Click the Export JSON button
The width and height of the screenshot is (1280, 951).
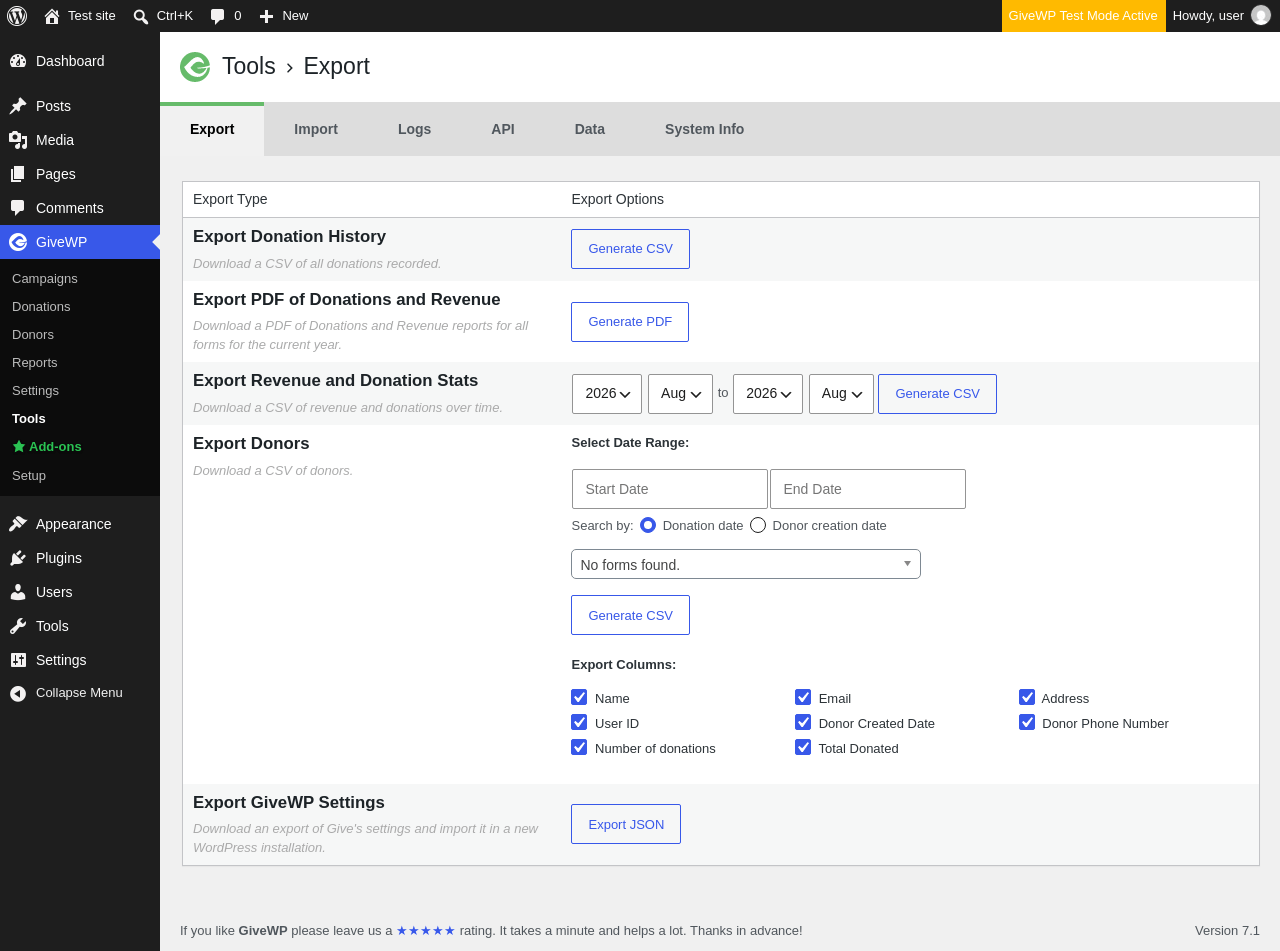pyautogui.click(x=626, y=824)
